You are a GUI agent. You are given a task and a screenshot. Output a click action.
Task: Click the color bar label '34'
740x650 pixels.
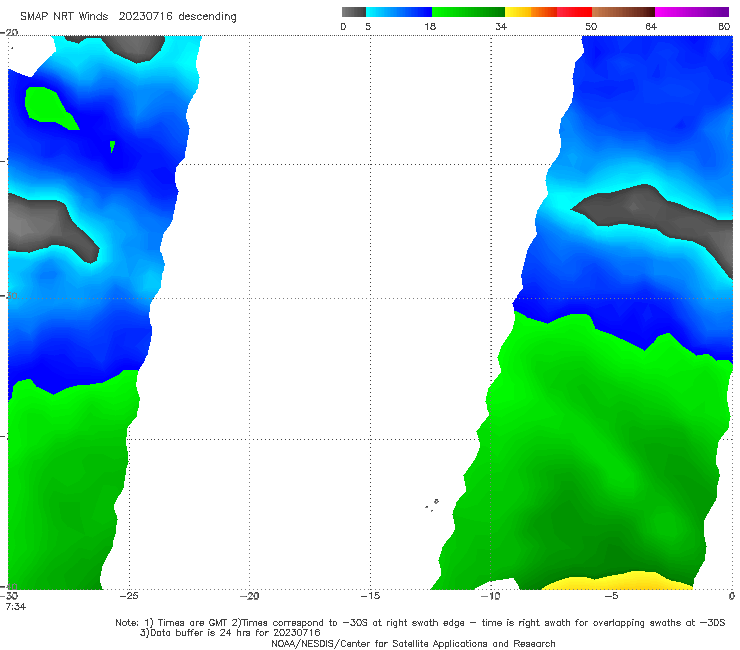point(501,26)
